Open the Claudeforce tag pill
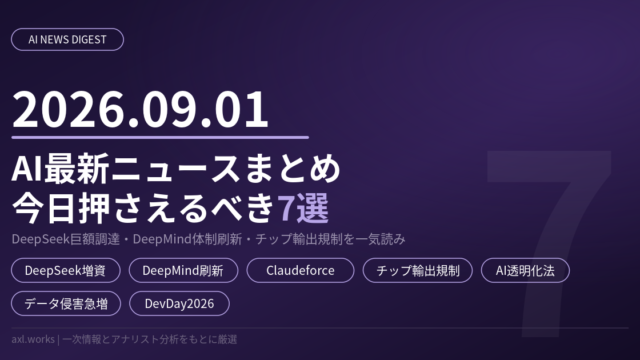 point(300,271)
